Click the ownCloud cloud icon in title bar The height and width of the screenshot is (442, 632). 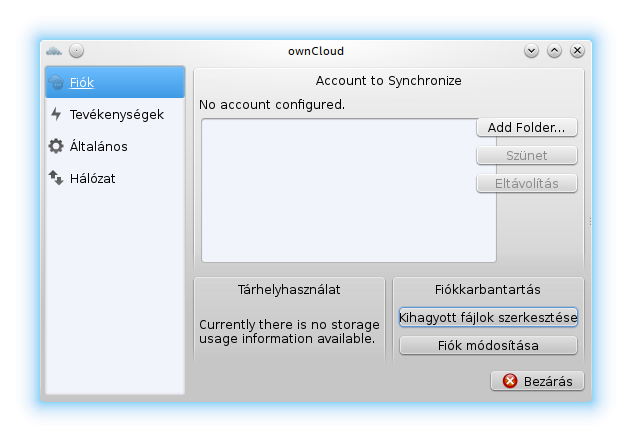click(x=54, y=51)
